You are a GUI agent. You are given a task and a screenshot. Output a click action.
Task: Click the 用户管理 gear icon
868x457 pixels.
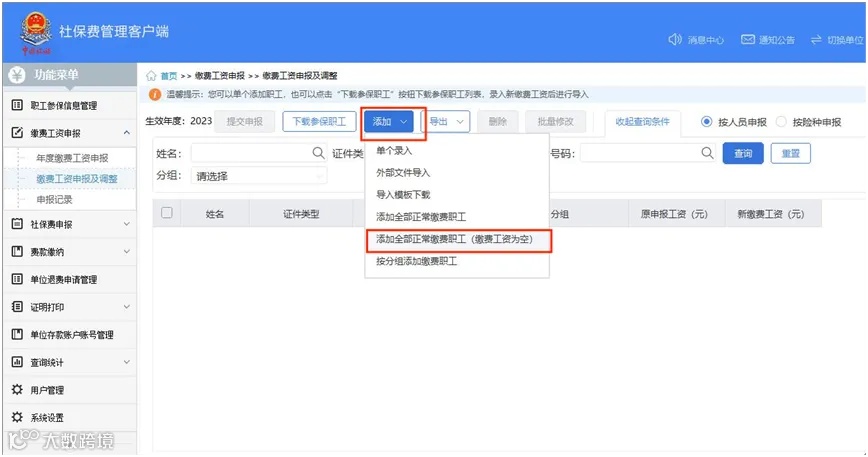(x=17, y=390)
